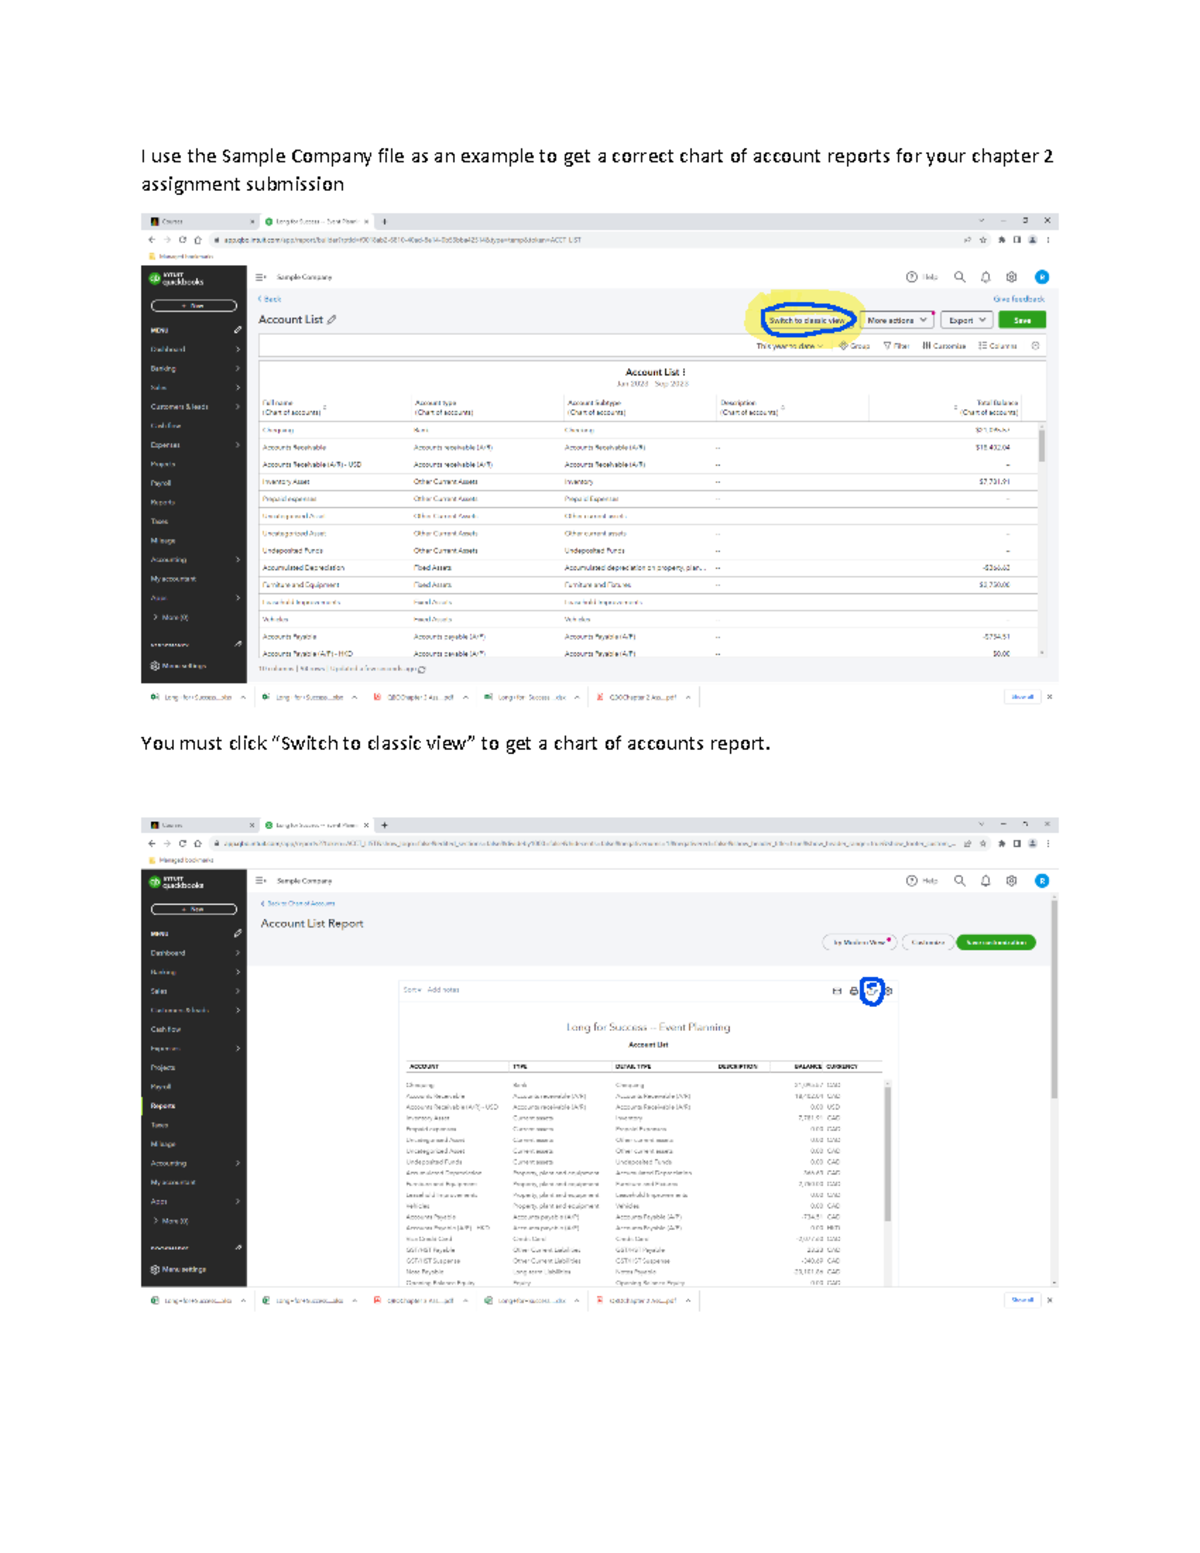The height and width of the screenshot is (1553, 1200).
Task: Click reload icon in Account List browser window
Action: (x=183, y=240)
